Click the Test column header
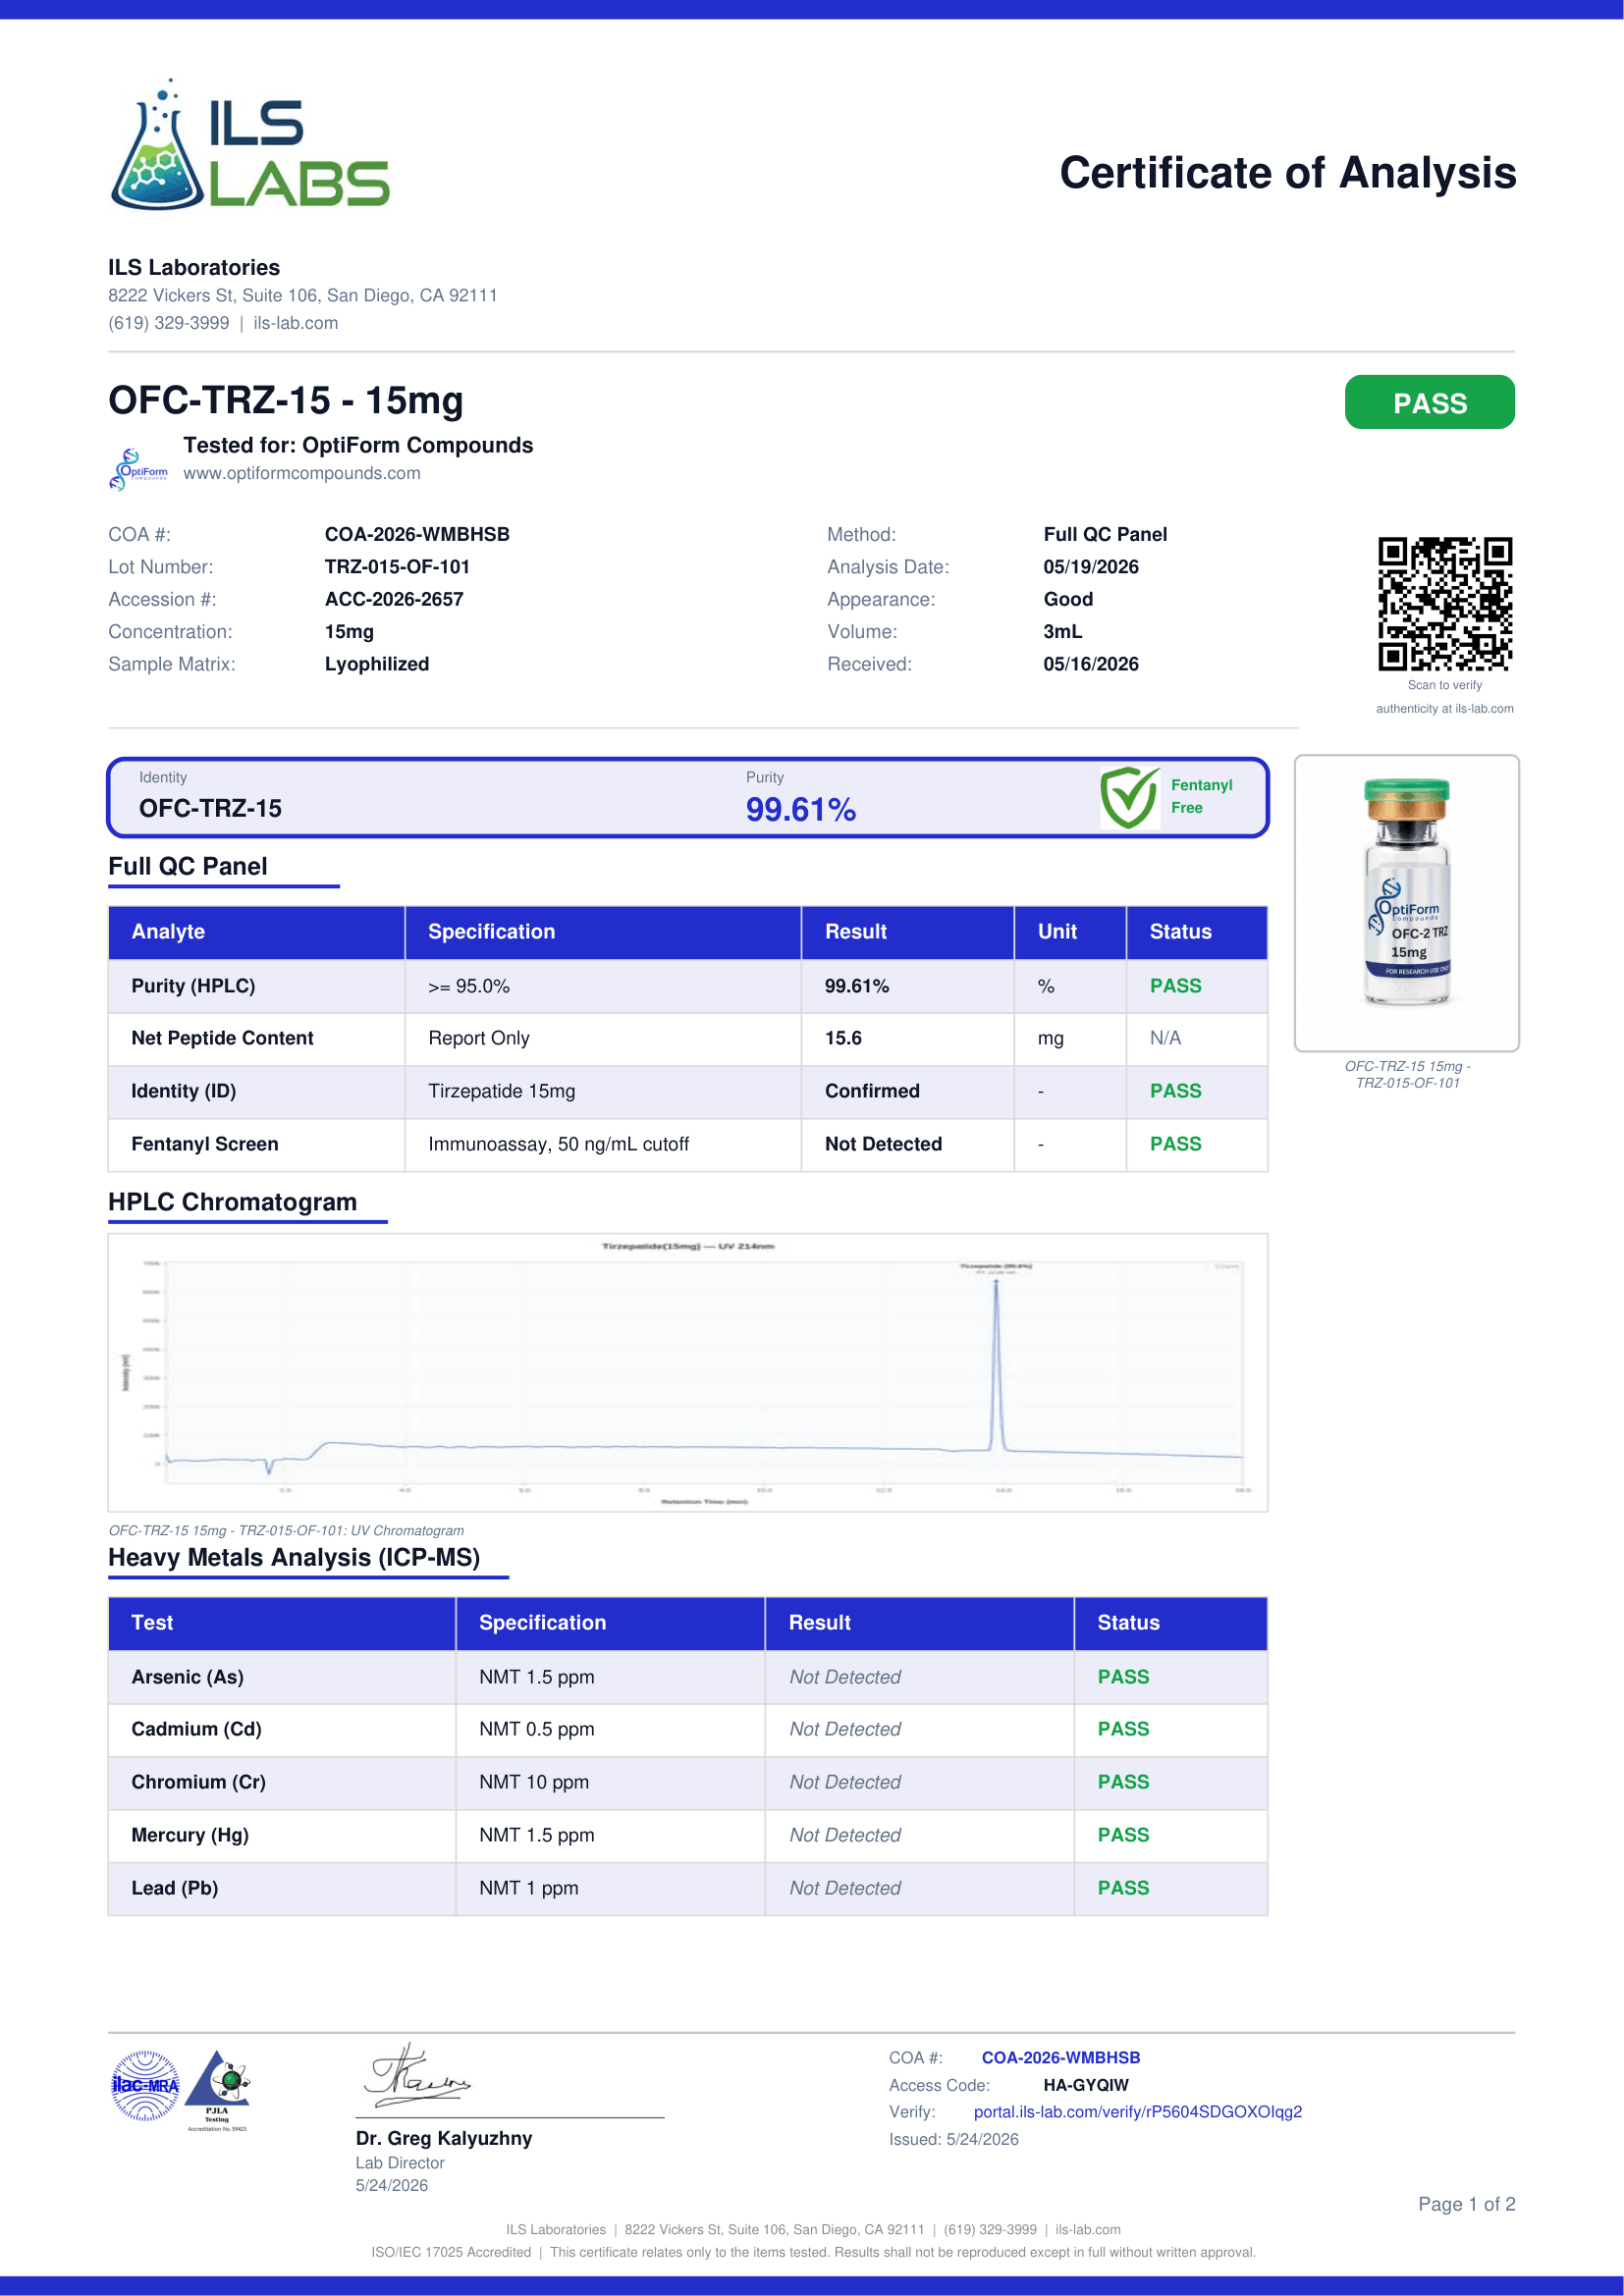 [x=282, y=1623]
